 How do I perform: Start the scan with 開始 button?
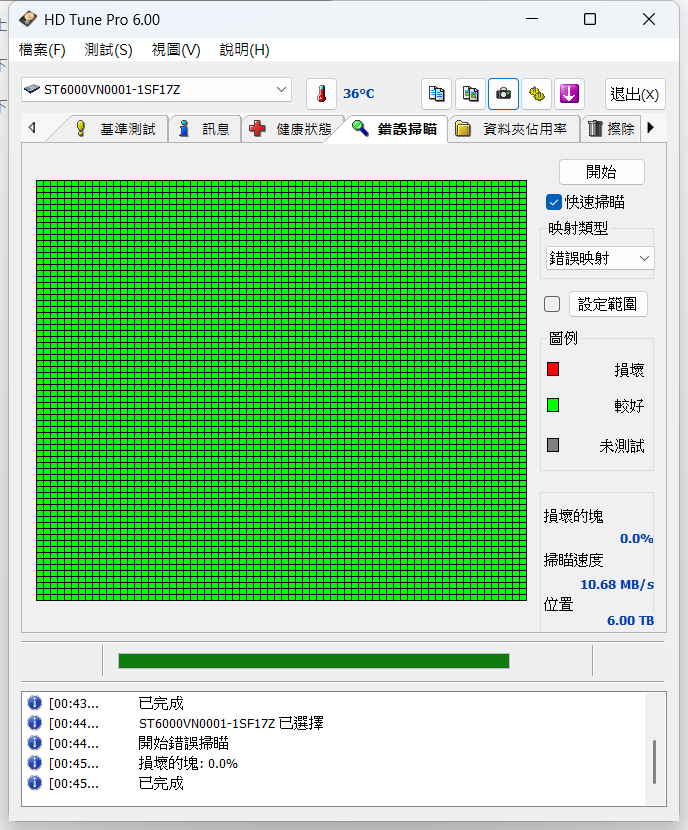602,172
